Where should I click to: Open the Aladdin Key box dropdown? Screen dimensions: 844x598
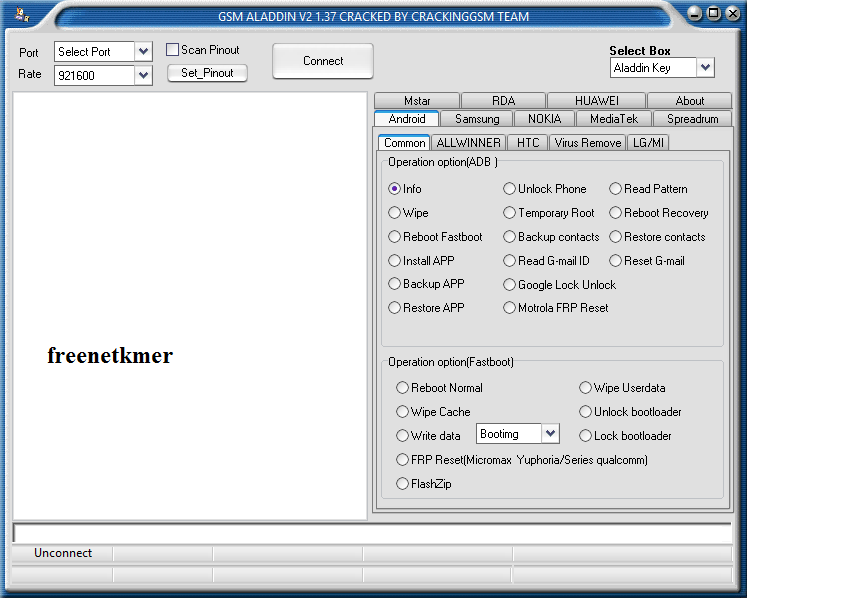705,67
